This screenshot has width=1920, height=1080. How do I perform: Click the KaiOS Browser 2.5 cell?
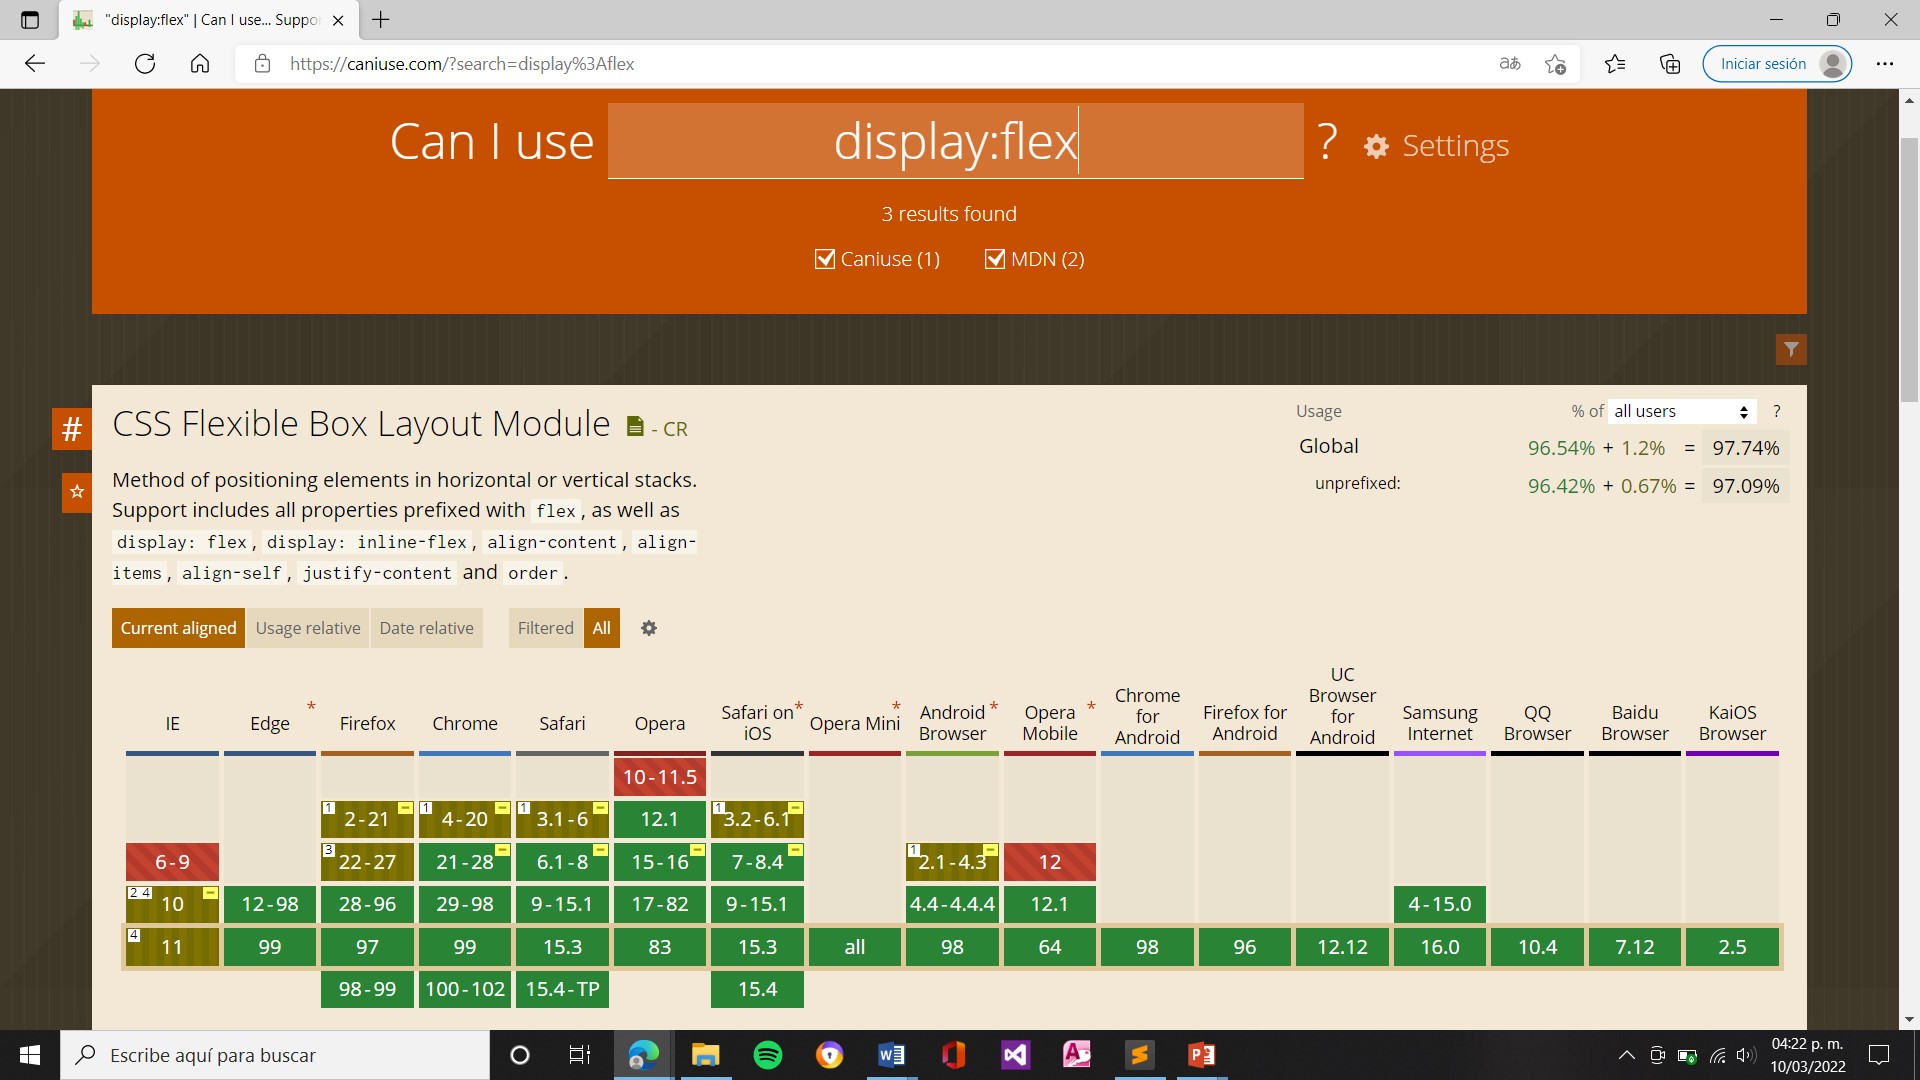pos(1732,947)
